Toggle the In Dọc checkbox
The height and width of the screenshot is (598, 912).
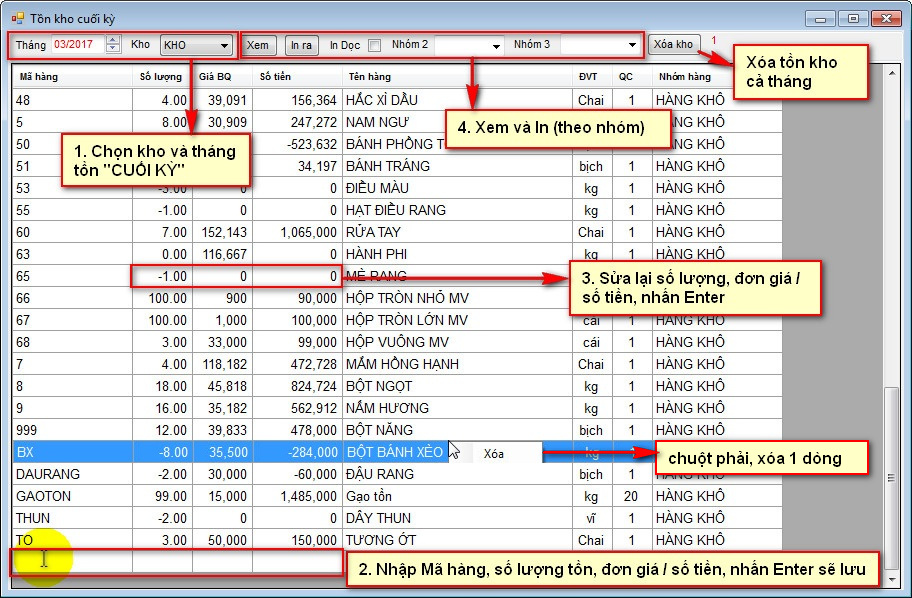(x=375, y=45)
